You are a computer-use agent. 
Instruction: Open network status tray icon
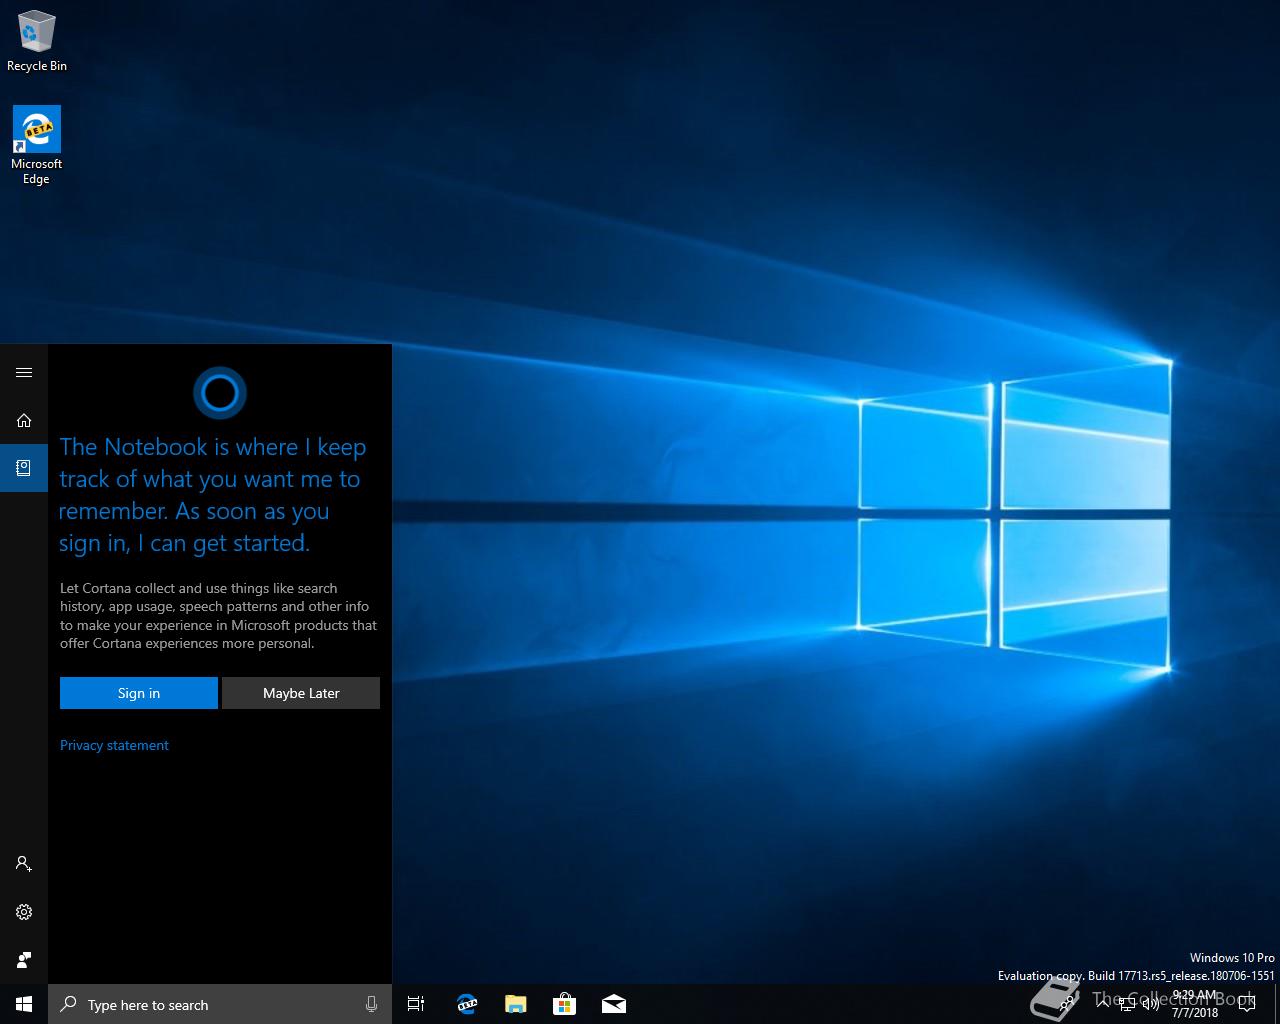click(1127, 1004)
